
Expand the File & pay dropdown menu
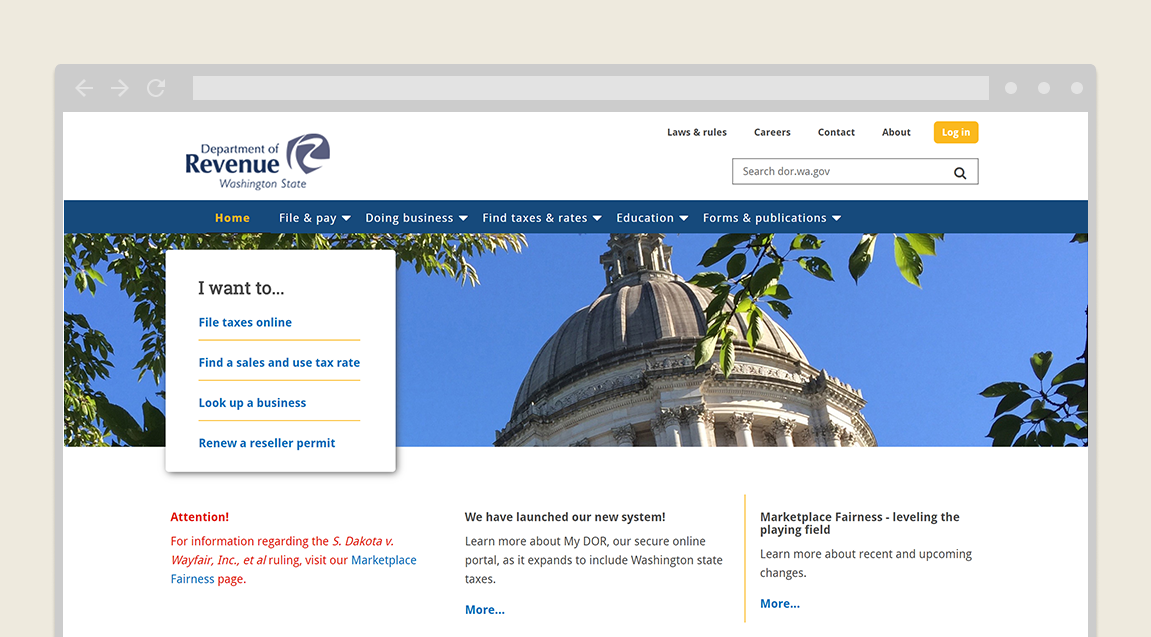pos(314,218)
